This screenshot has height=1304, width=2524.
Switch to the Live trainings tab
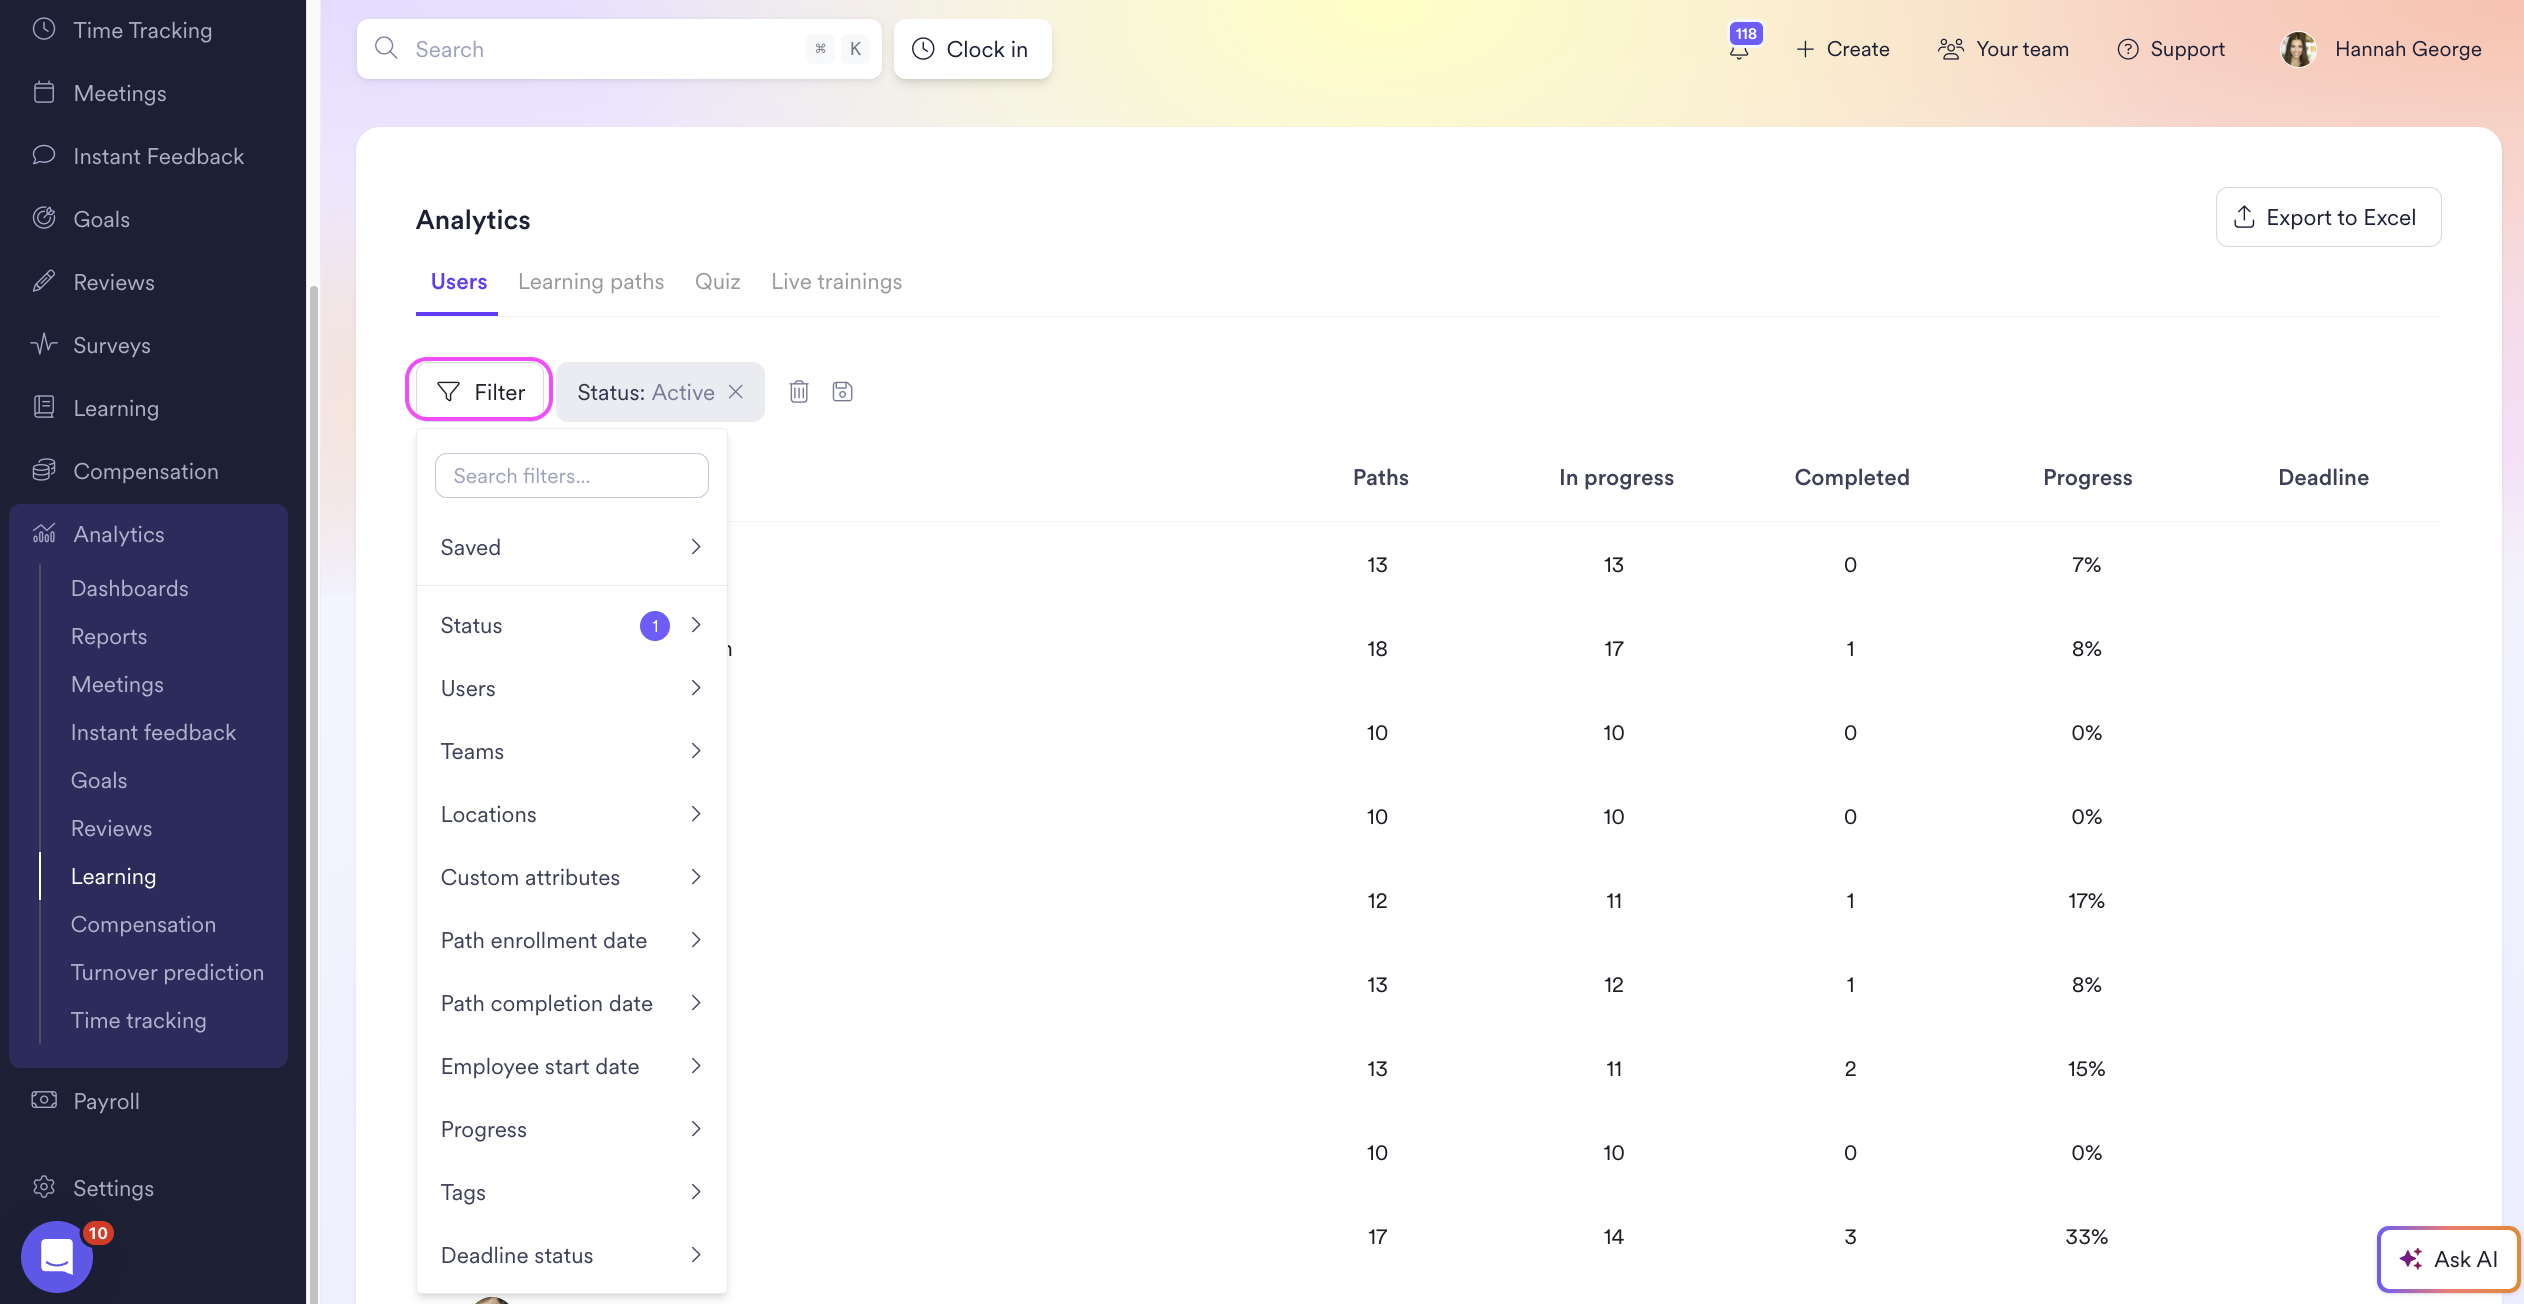(x=836, y=282)
